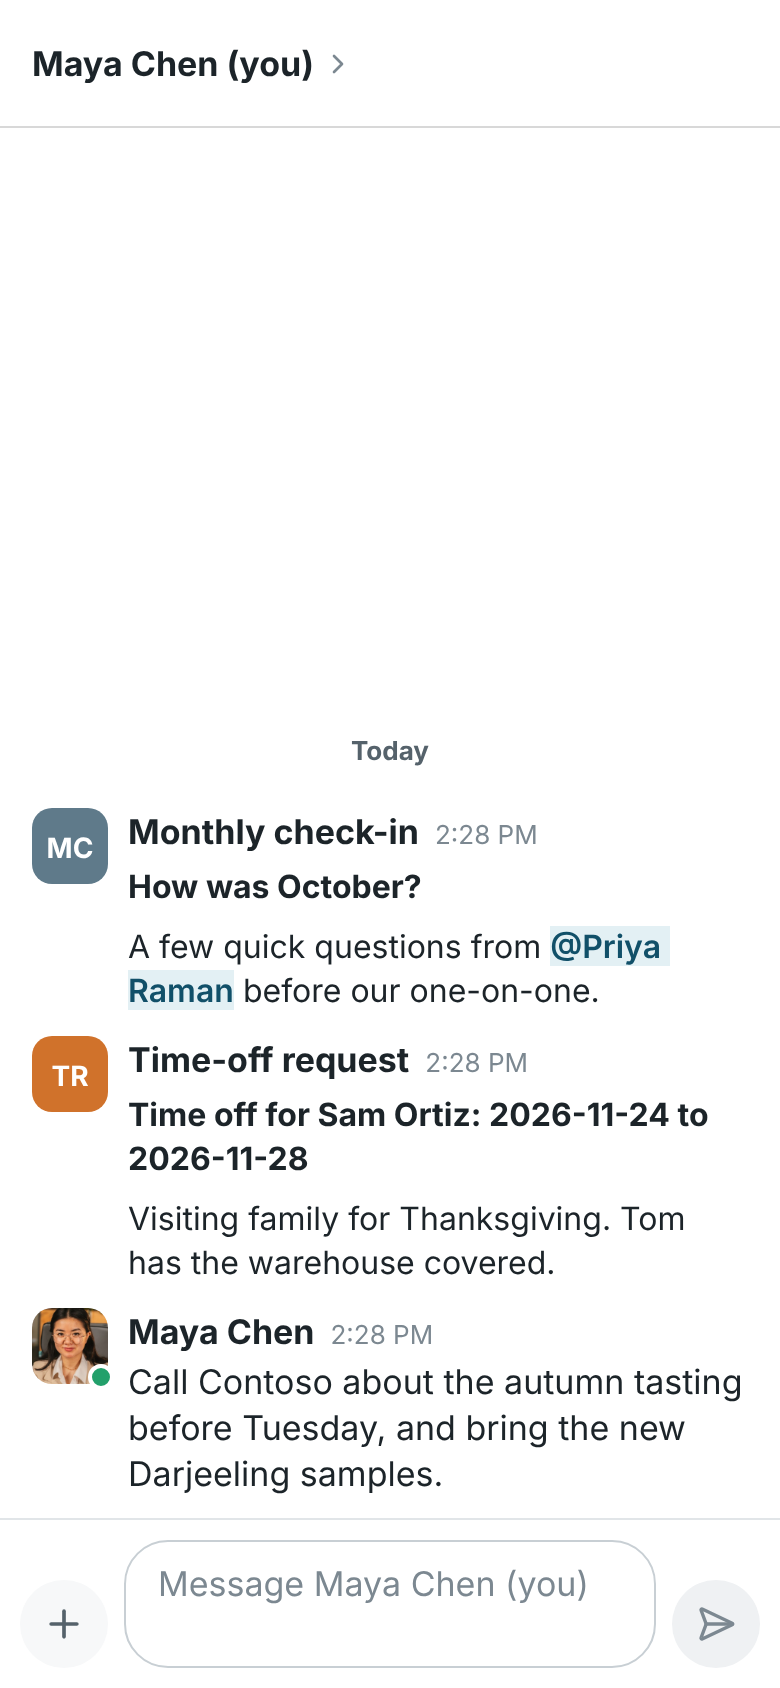The height and width of the screenshot is (1688, 780).
Task: Click the MC Monthly check-in avatar
Action: pos(70,846)
